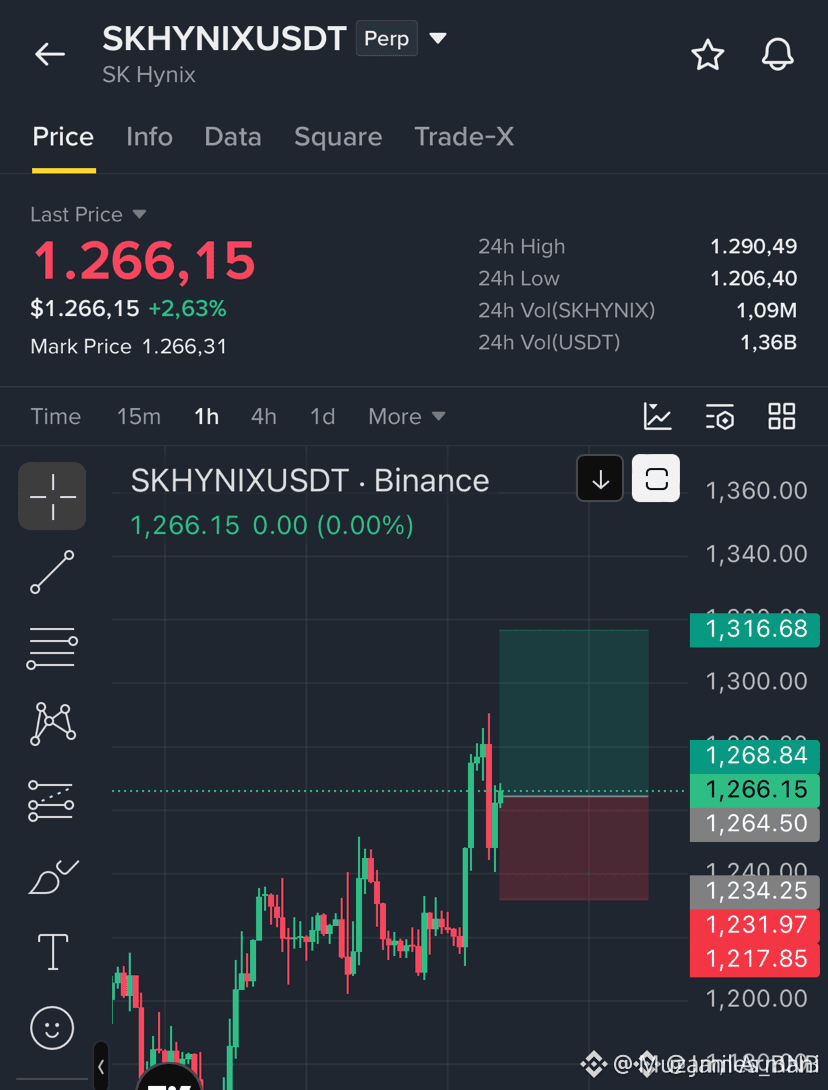Open the four-square grid layout icon
This screenshot has width=828, height=1090.
click(x=781, y=416)
